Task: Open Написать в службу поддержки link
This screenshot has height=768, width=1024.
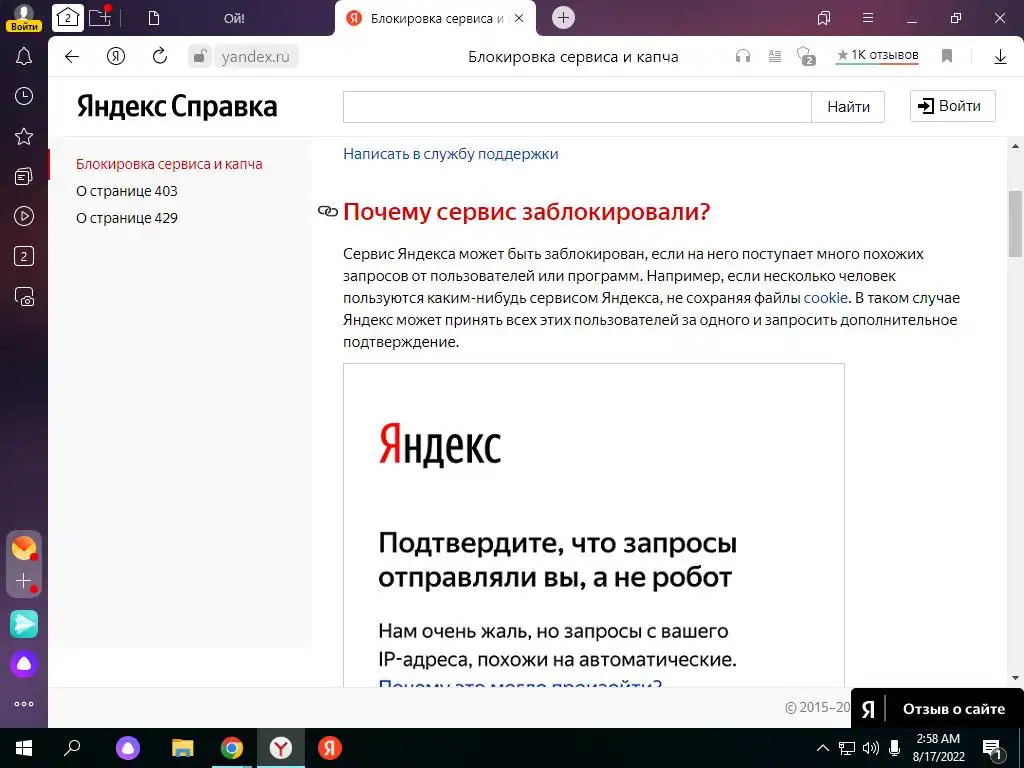Action: [x=451, y=154]
